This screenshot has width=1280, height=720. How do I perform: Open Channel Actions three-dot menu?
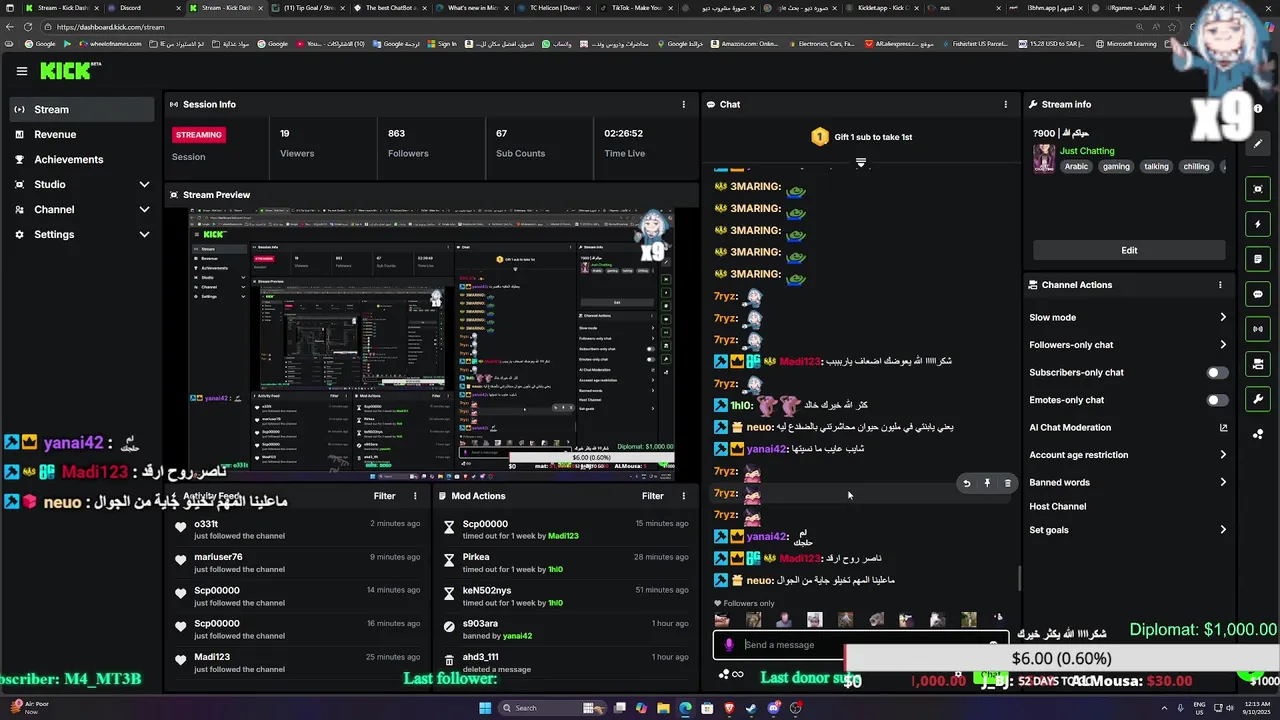point(1220,285)
